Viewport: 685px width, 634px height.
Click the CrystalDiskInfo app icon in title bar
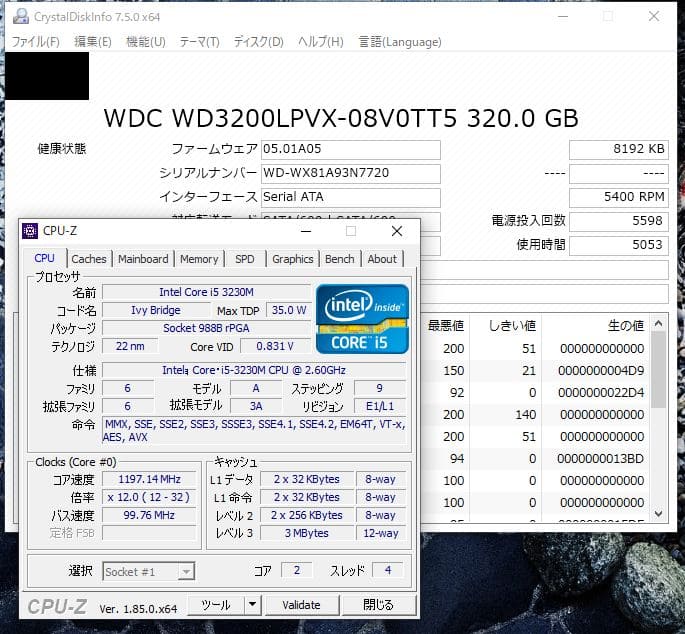pyautogui.click(x=20, y=17)
